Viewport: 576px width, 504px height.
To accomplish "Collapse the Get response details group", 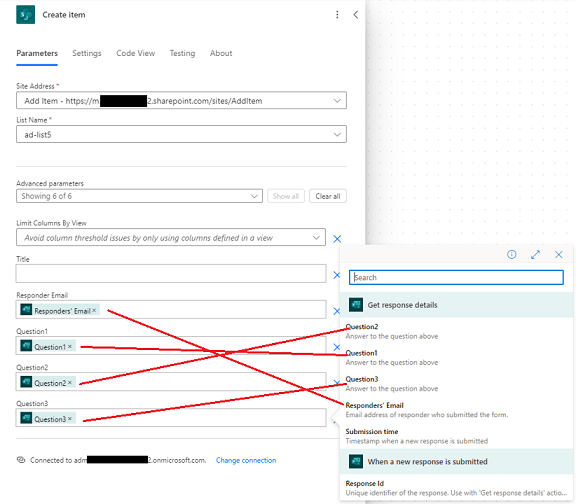I will click(x=457, y=305).
